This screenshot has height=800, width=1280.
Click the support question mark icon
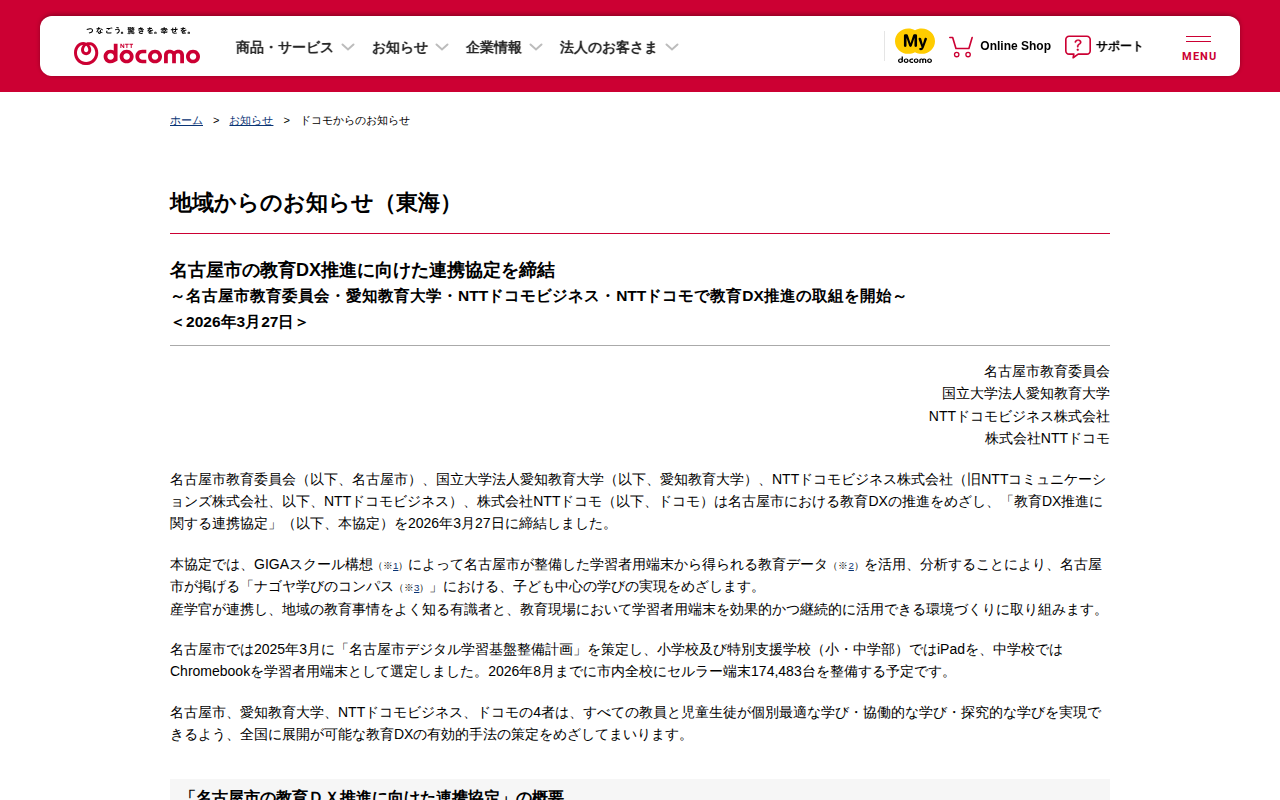click(1077, 46)
